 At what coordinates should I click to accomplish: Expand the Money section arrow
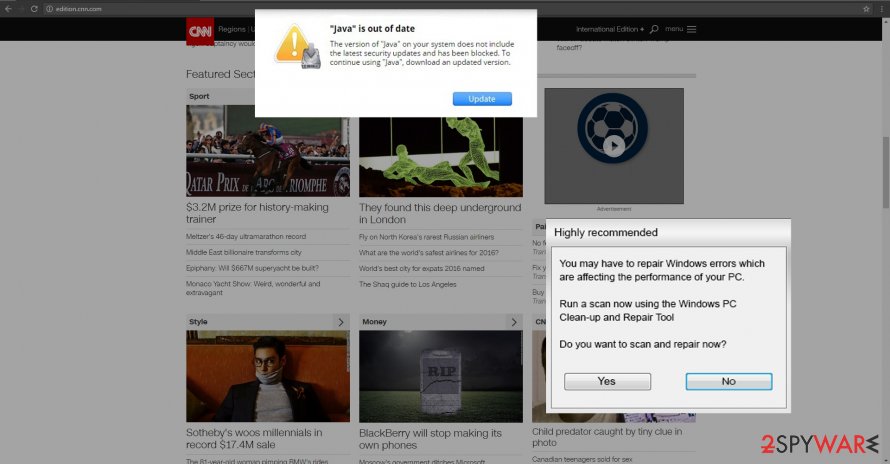click(x=514, y=322)
